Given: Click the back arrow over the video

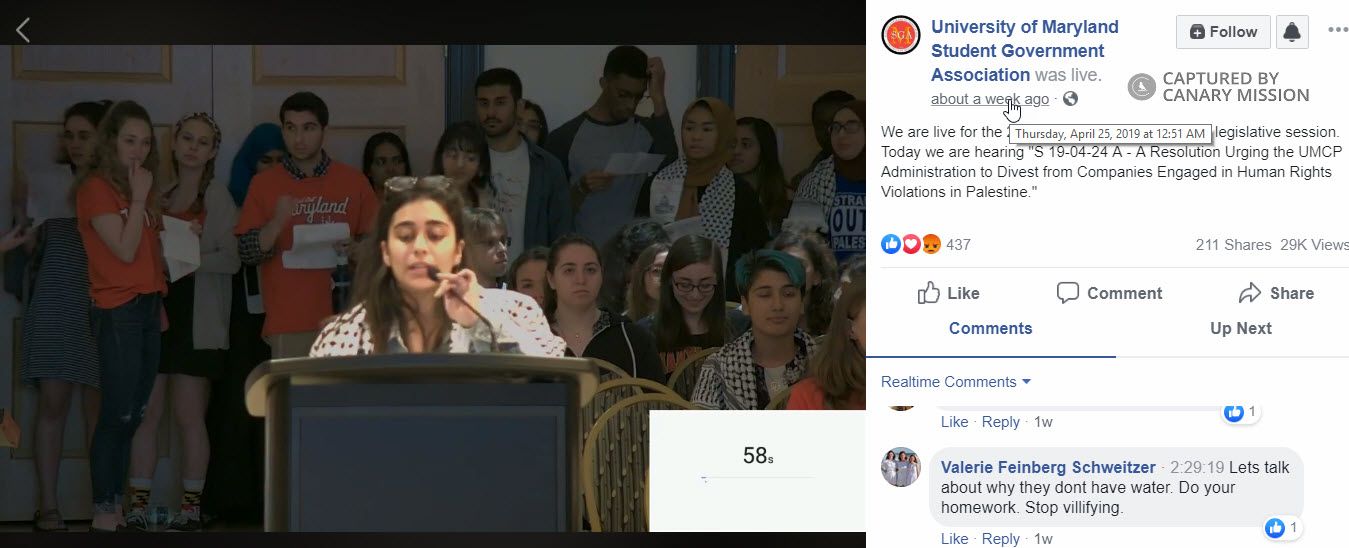Looking at the screenshot, I should [x=23, y=30].
